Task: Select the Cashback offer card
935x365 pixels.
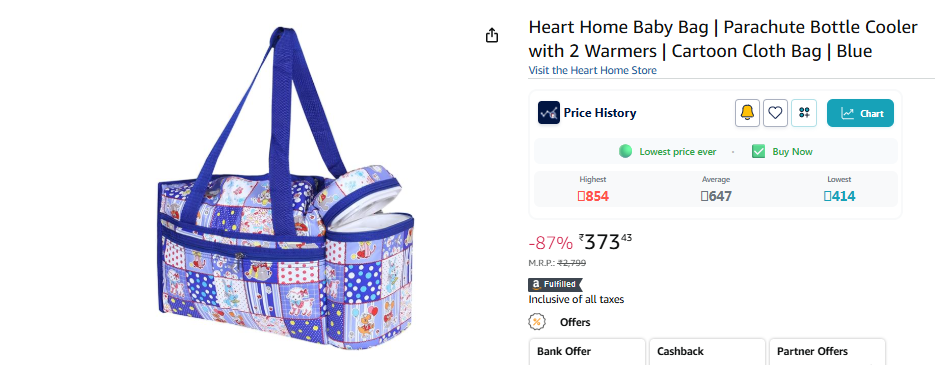Action: click(707, 352)
